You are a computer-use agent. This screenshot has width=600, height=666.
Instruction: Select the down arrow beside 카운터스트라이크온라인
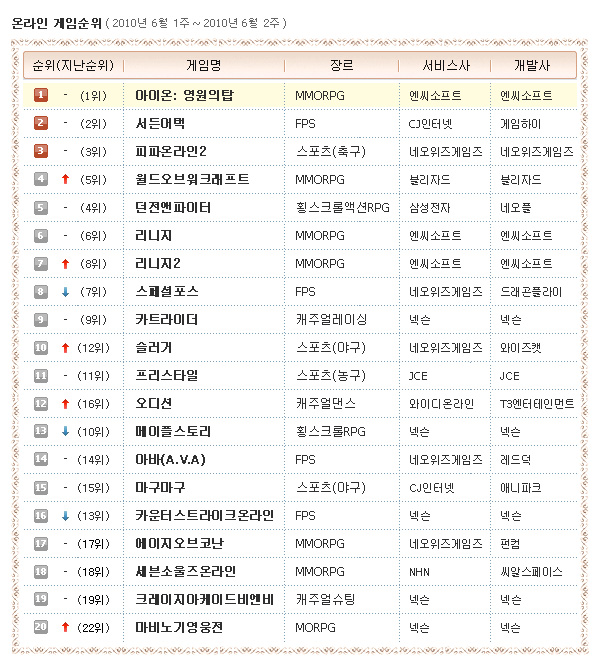65,515
